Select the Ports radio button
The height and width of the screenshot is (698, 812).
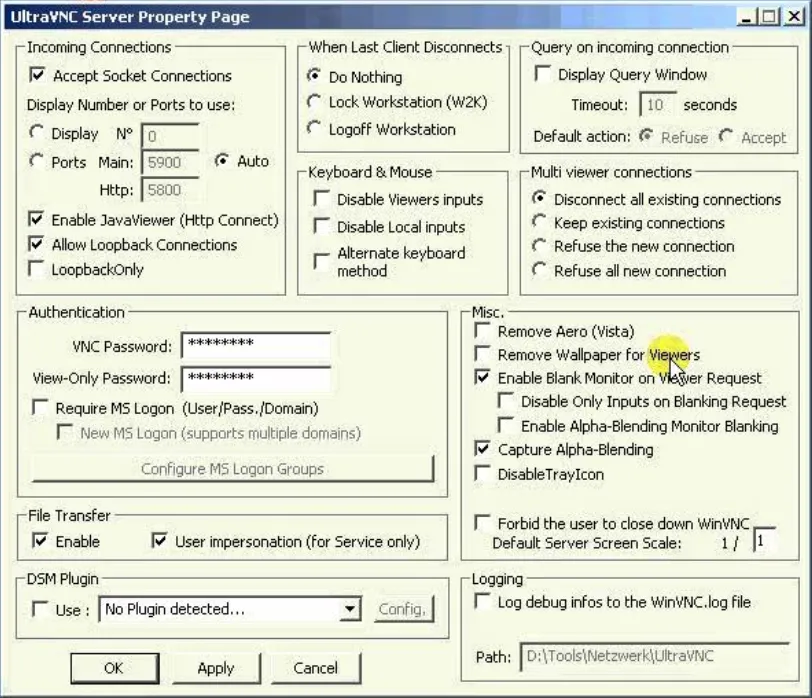36,161
